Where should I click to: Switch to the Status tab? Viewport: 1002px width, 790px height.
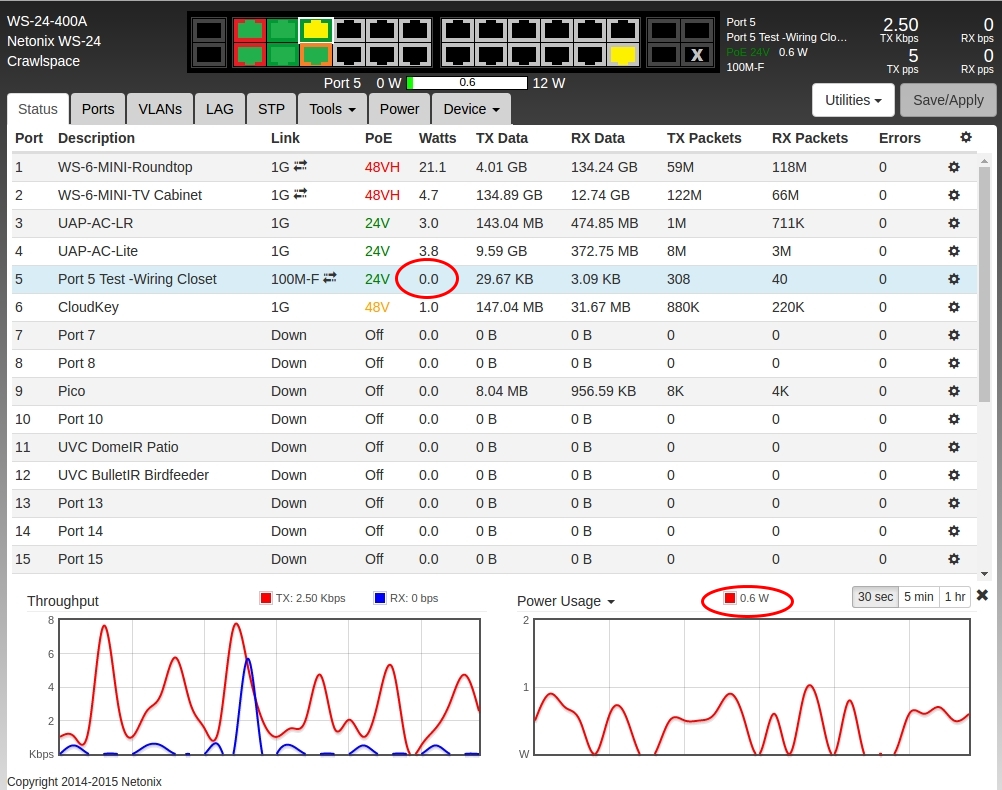click(38, 109)
